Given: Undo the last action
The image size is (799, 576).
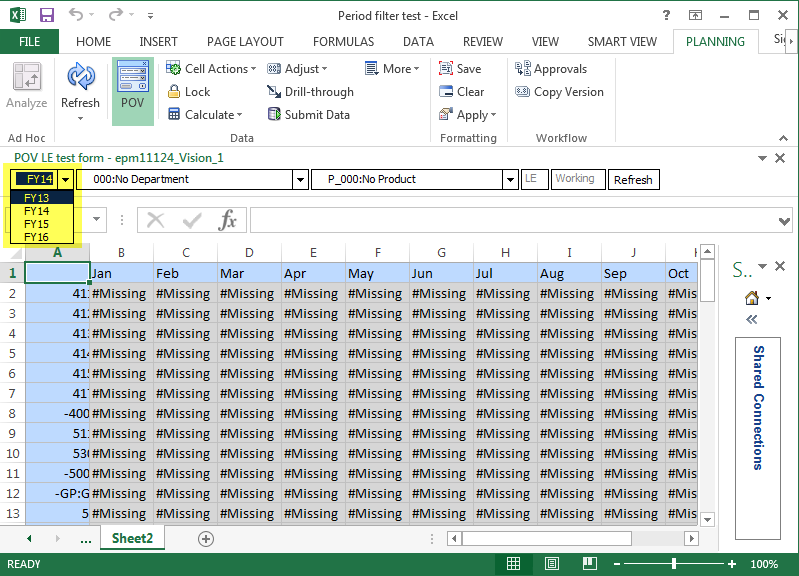Looking at the screenshot, I should (75, 15).
